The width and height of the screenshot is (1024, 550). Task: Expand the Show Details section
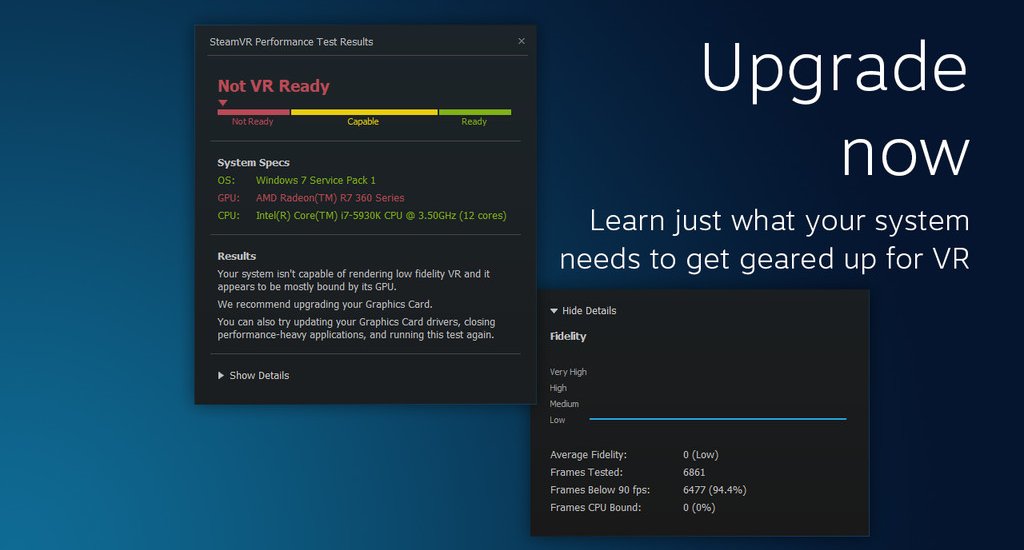[x=253, y=376]
